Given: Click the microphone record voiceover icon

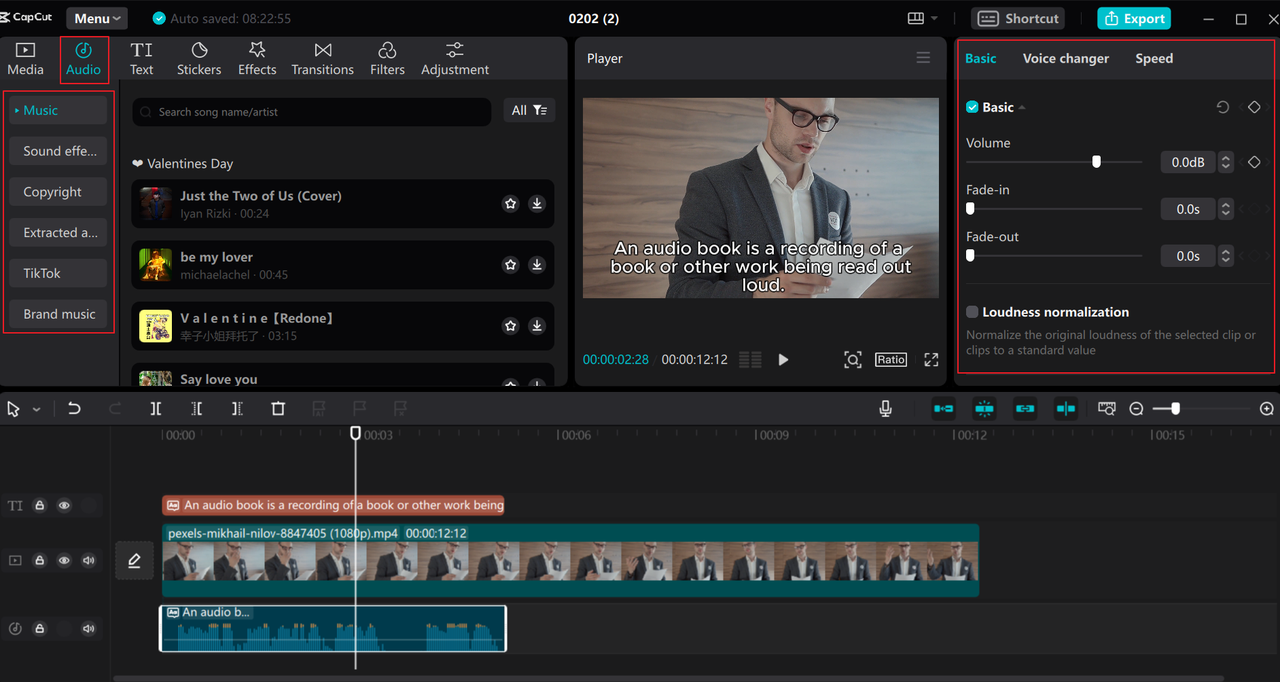Looking at the screenshot, I should tap(885, 408).
